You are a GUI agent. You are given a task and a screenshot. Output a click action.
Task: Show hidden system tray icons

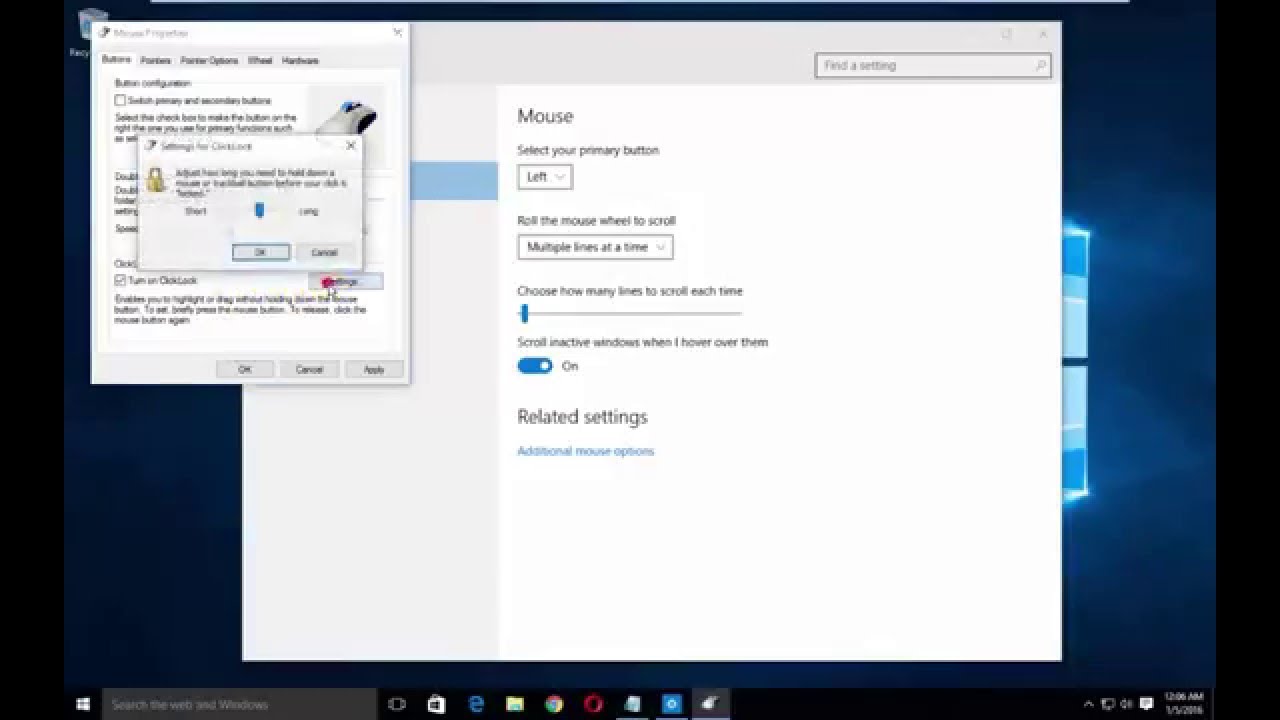click(1088, 704)
